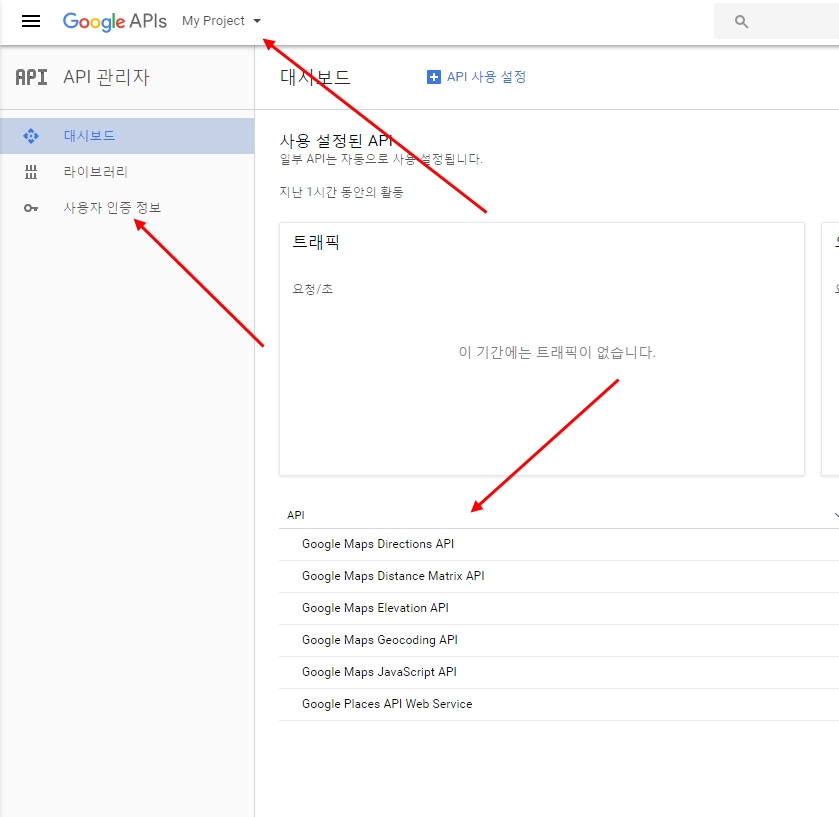
Task: Click the API 사용 설정 text link
Action: (x=486, y=77)
